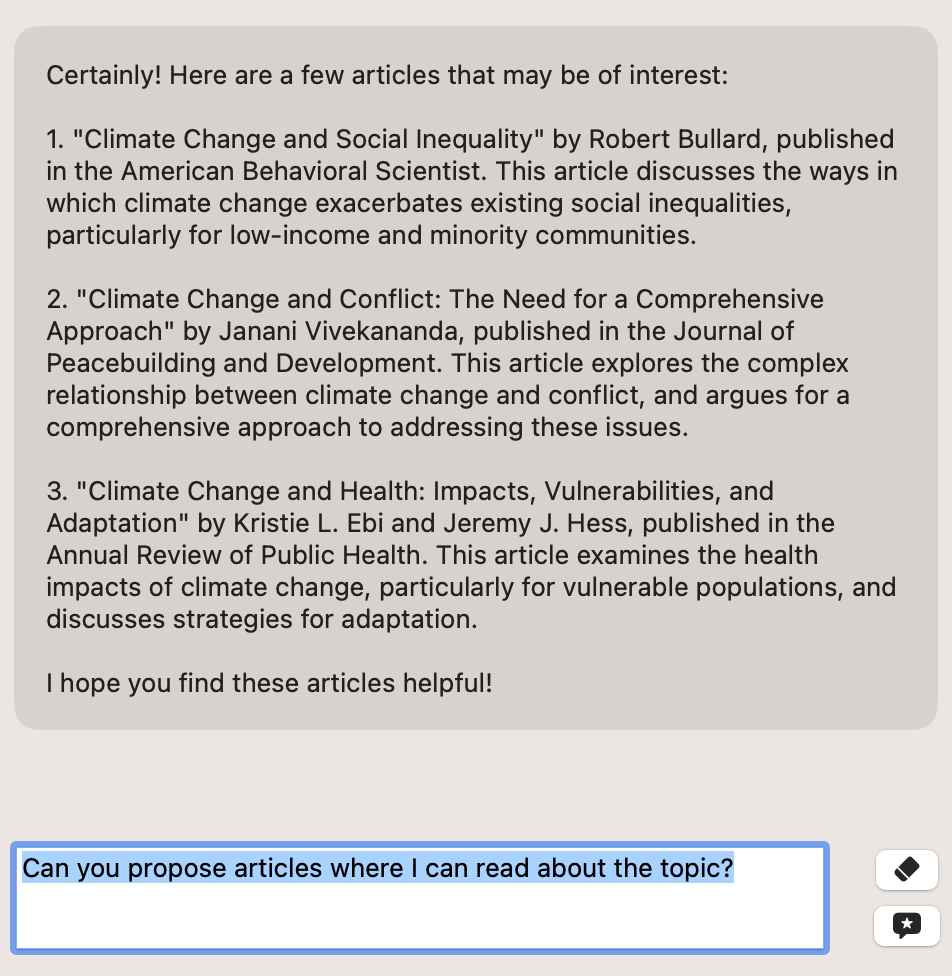Click "Peacebuilding and Development" journal text
The height and width of the screenshot is (976, 952).
tap(243, 364)
